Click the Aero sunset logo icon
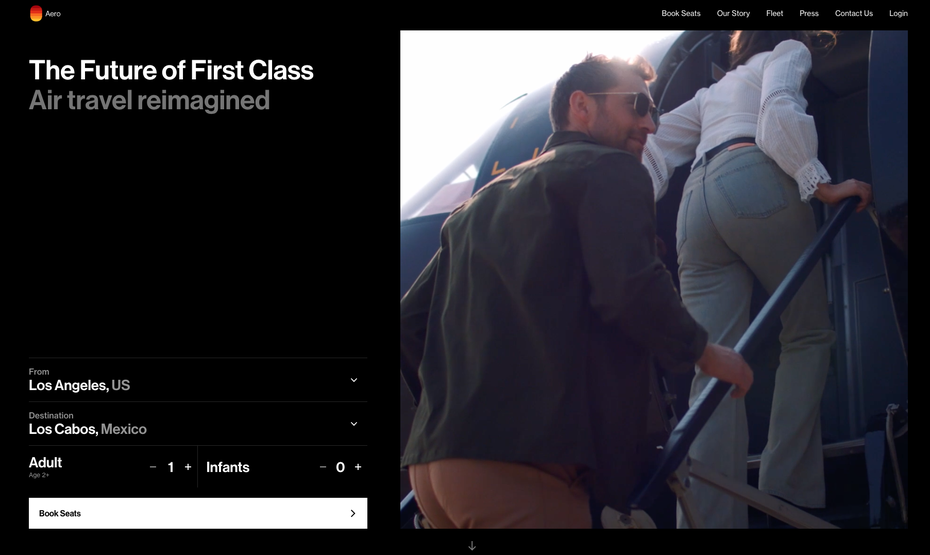 (36, 13)
